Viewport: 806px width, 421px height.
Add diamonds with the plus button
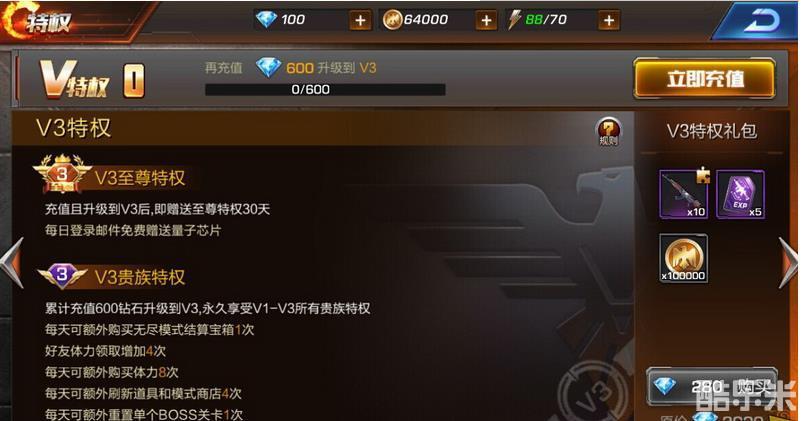coord(360,21)
